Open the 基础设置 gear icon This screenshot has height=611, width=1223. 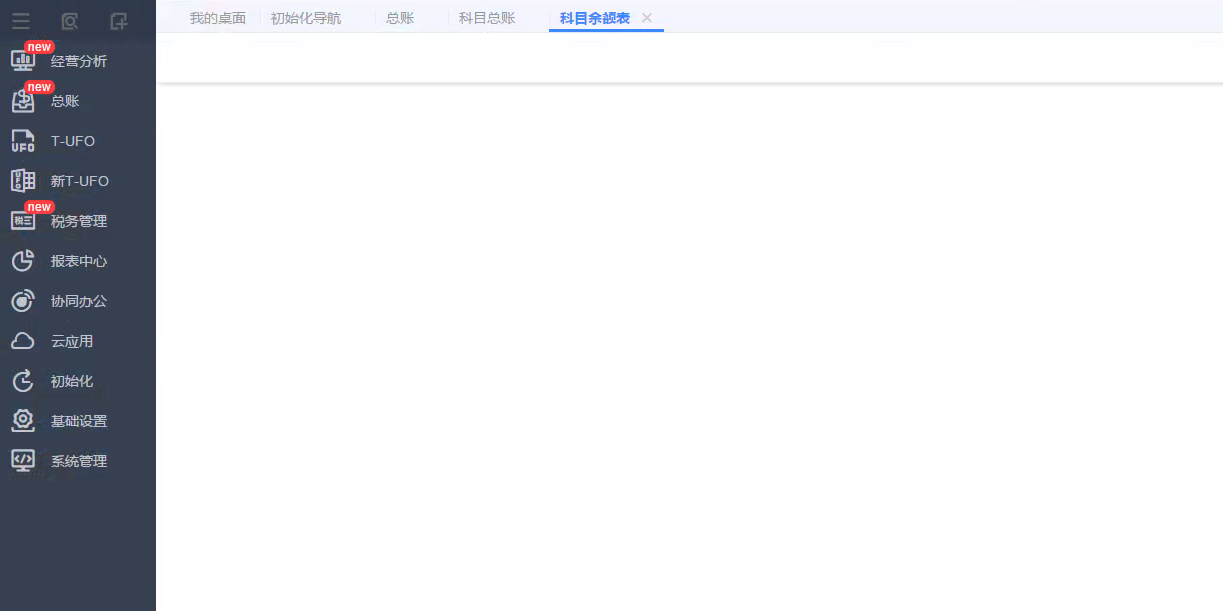click(x=23, y=421)
